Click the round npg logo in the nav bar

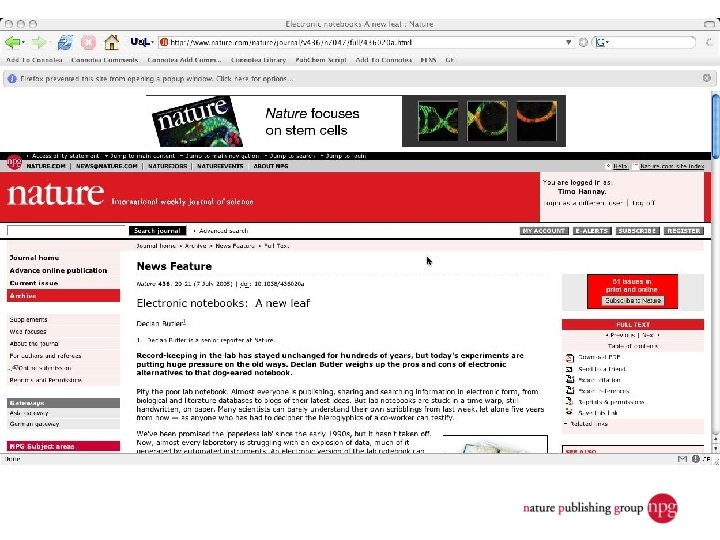pos(14,163)
